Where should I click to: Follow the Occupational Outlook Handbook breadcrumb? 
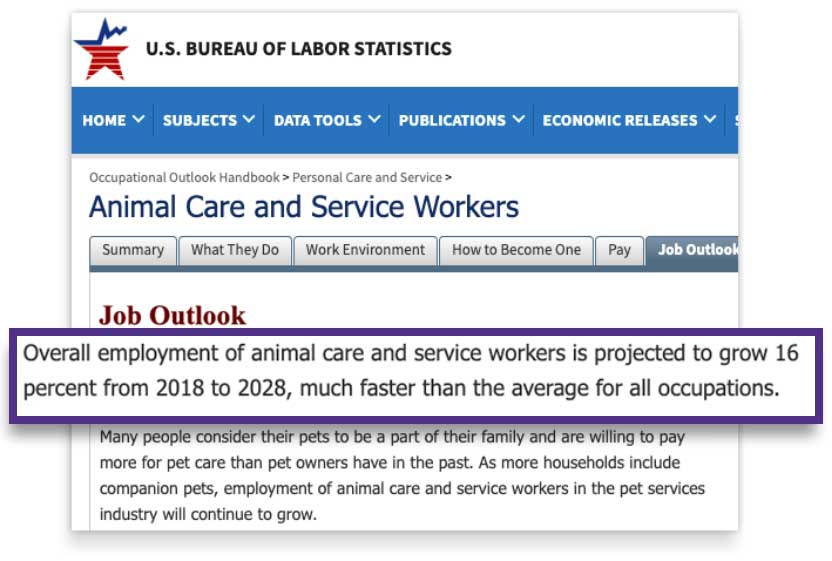pyautogui.click(x=184, y=177)
